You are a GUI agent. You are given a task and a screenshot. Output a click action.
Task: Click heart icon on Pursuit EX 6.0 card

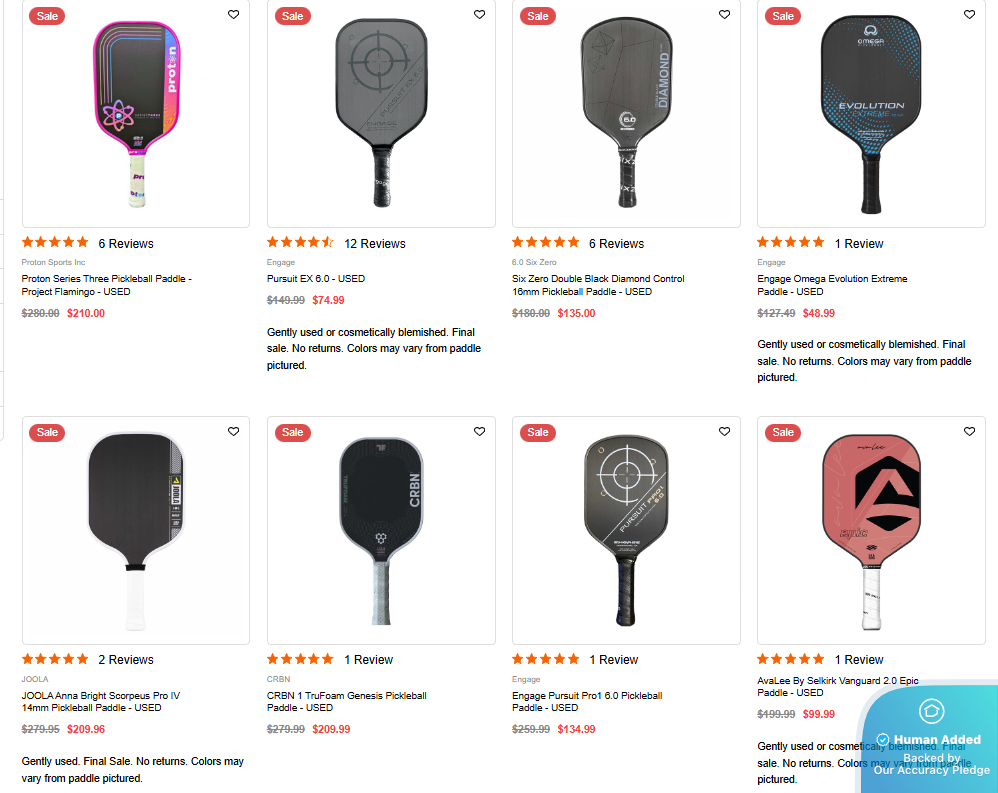point(479,15)
